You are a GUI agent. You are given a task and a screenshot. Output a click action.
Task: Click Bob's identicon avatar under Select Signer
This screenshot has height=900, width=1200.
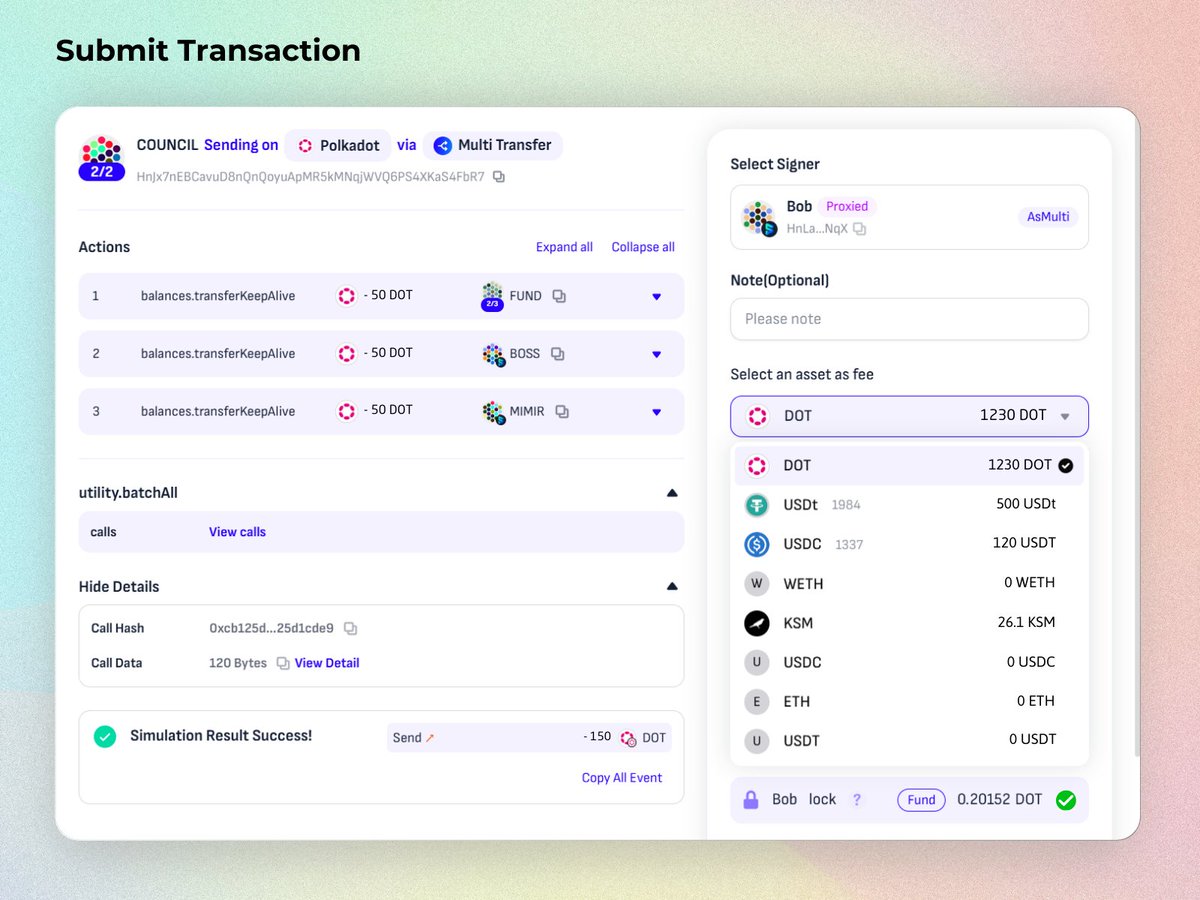758,216
